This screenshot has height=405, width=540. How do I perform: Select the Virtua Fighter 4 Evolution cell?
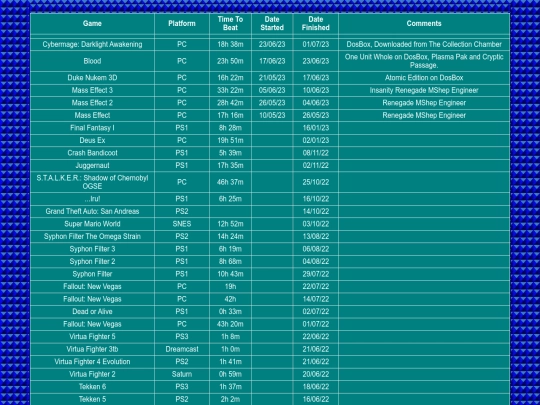pyautogui.click(x=92, y=362)
